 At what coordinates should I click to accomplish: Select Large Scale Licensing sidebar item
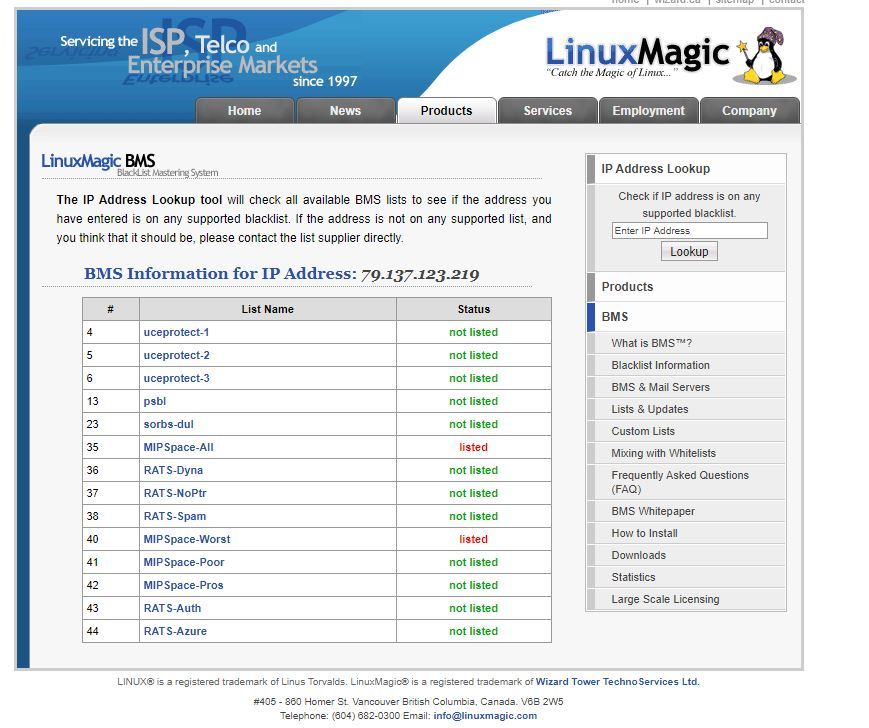(665, 599)
